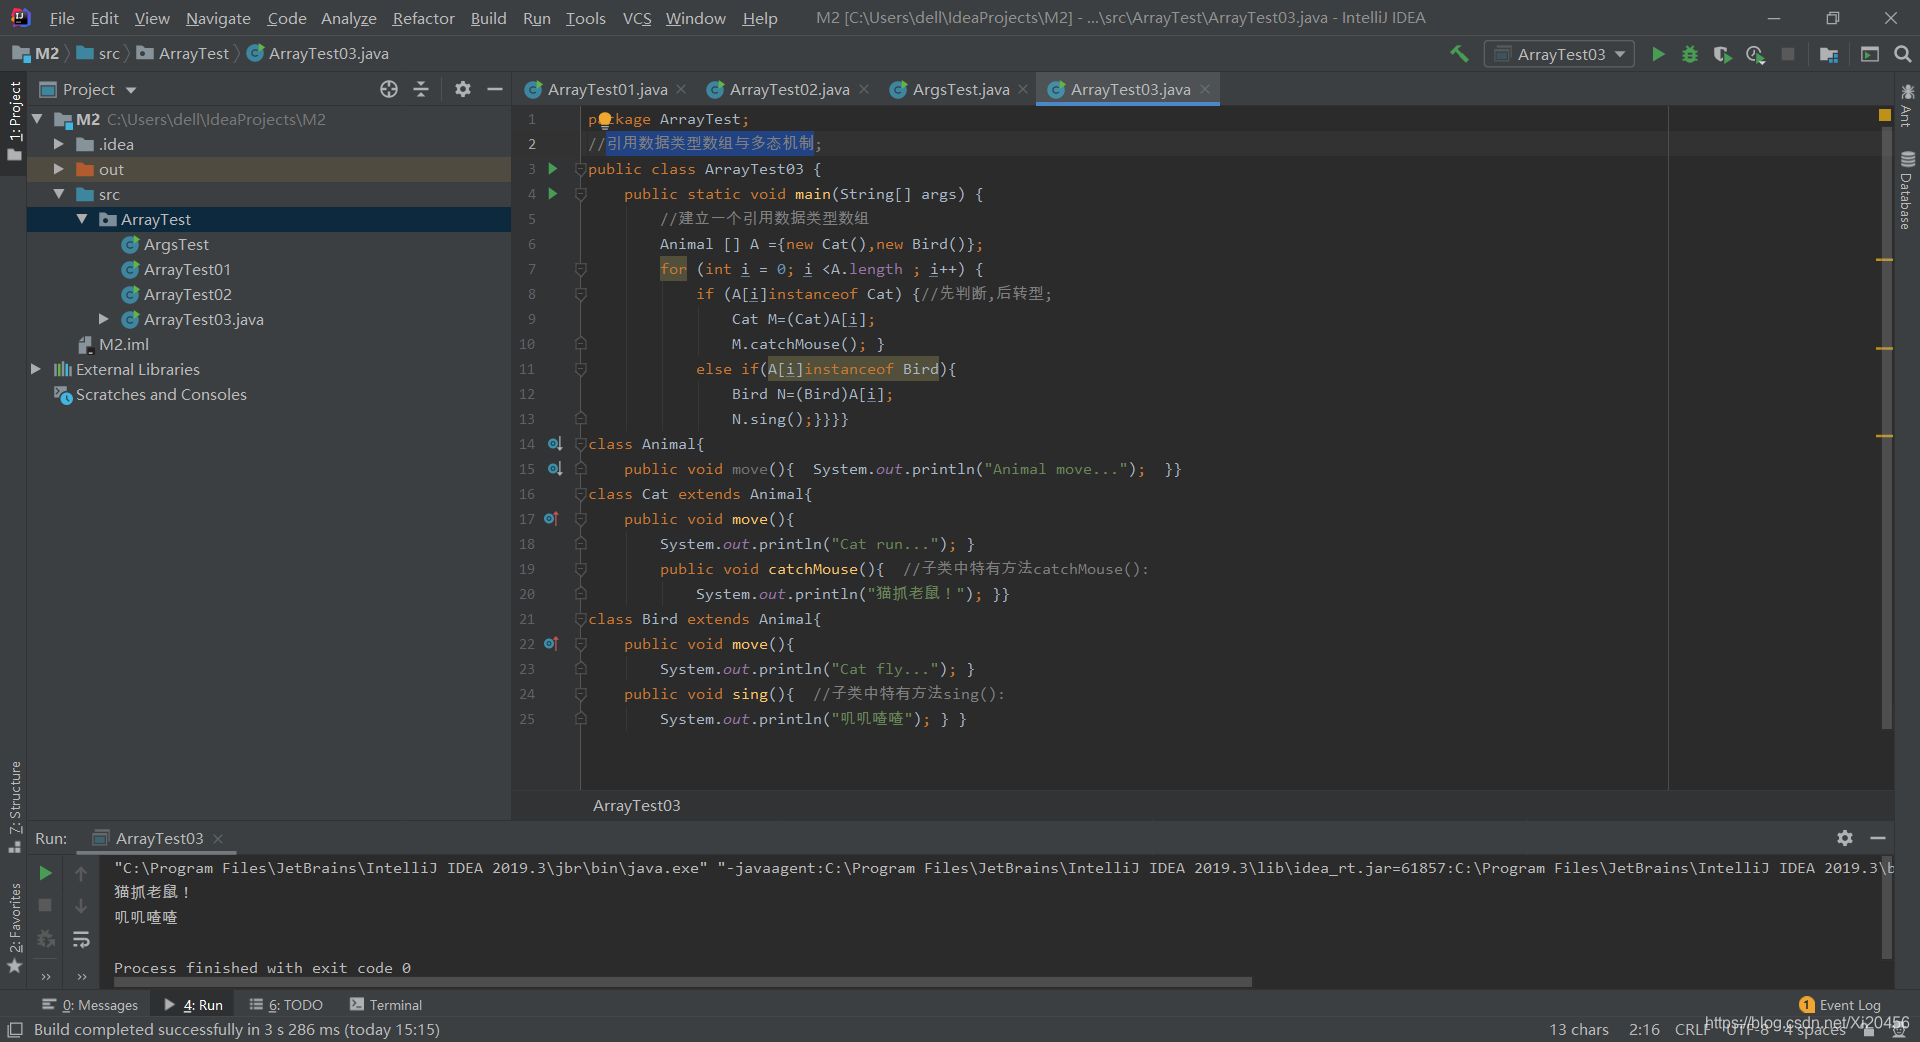Hide the Project tool window

(494, 89)
